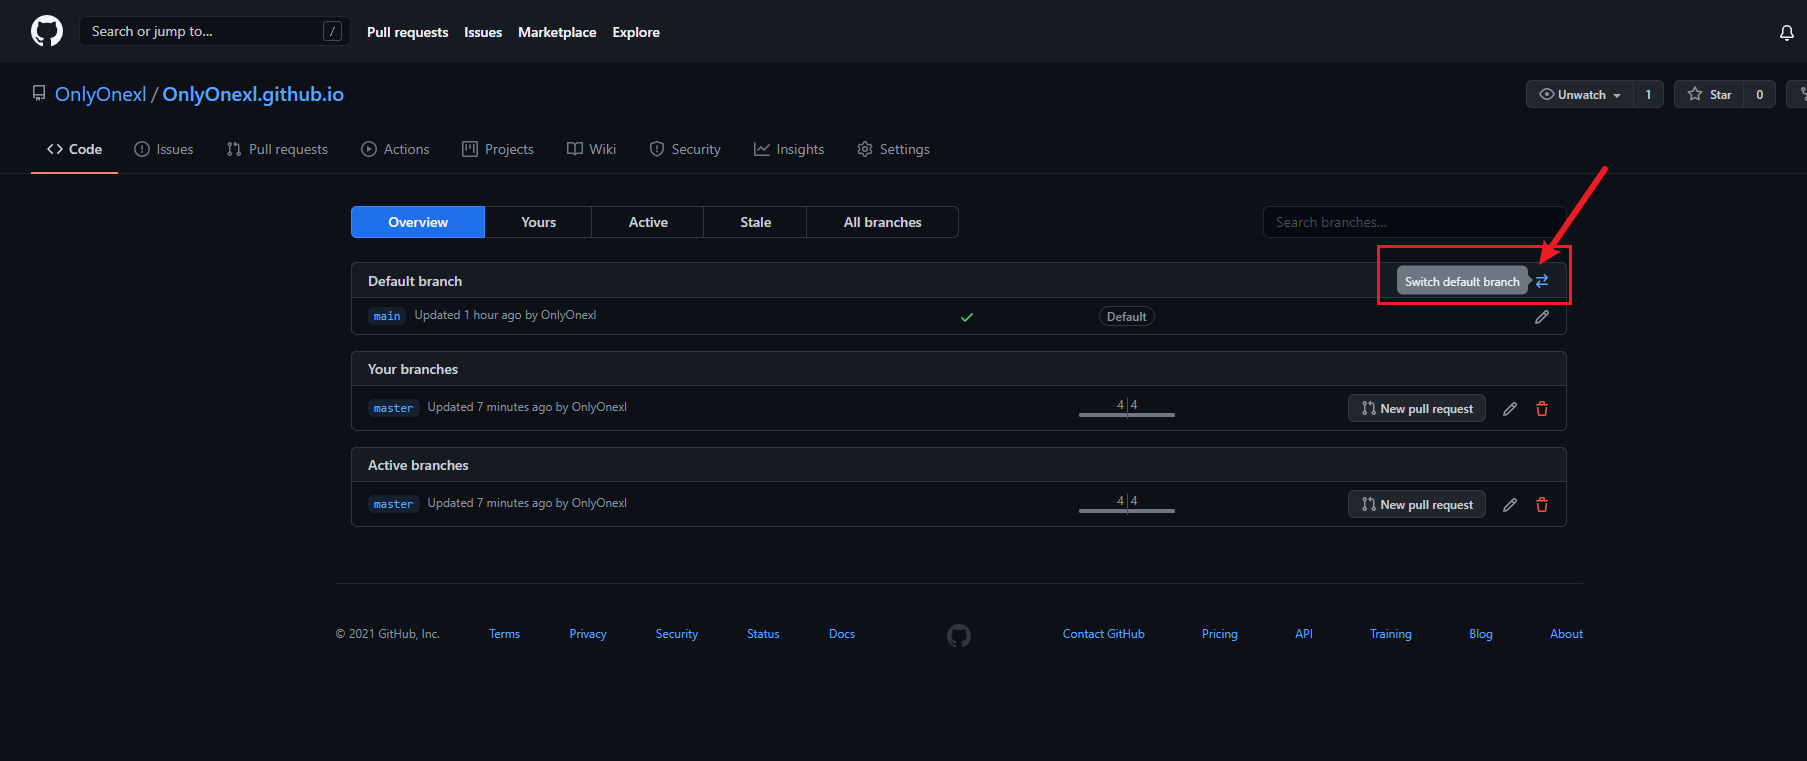
Task: Focus the Search branches field
Action: 1414,222
